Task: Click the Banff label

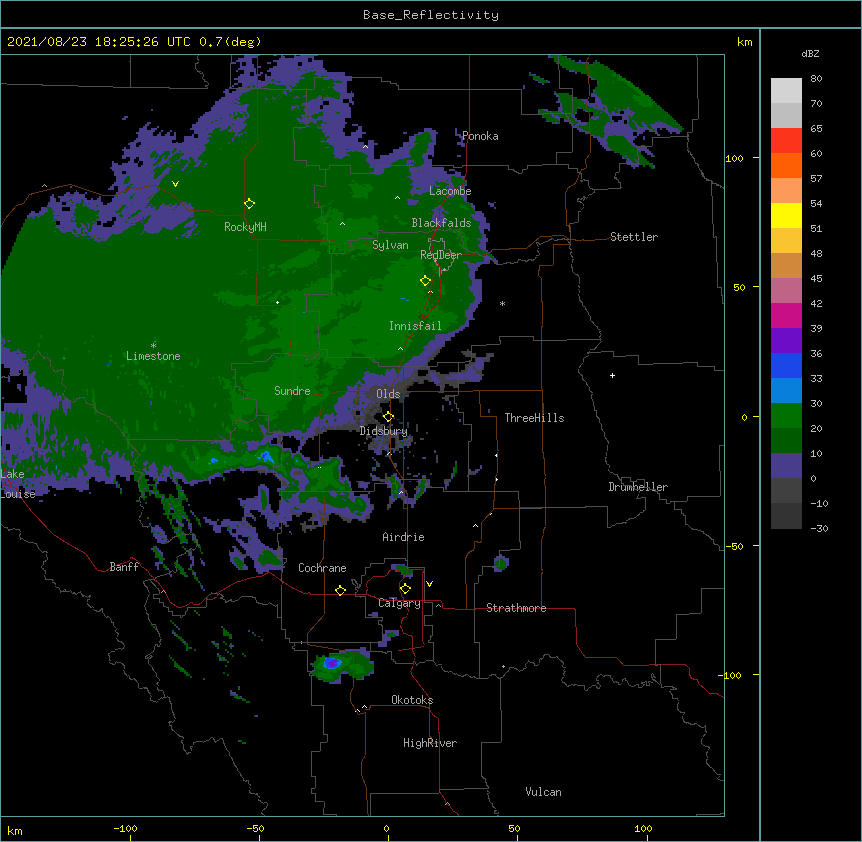Action: coord(124,567)
